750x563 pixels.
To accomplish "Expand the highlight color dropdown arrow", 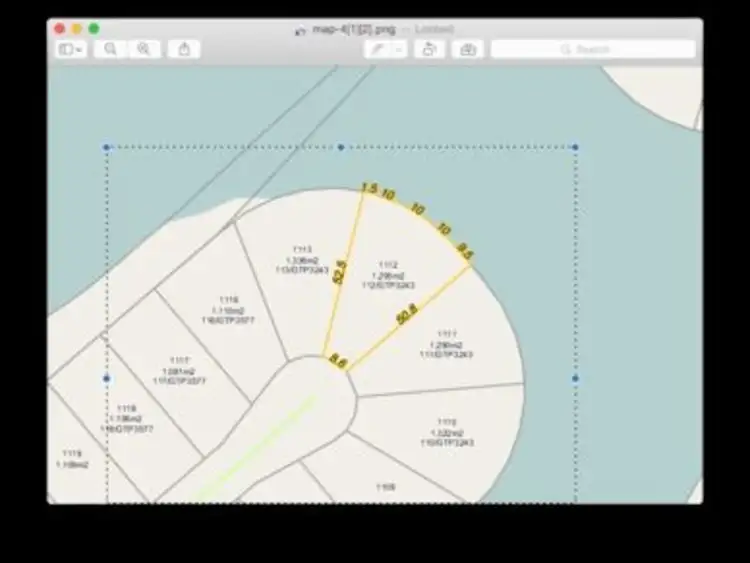I will pos(399,49).
